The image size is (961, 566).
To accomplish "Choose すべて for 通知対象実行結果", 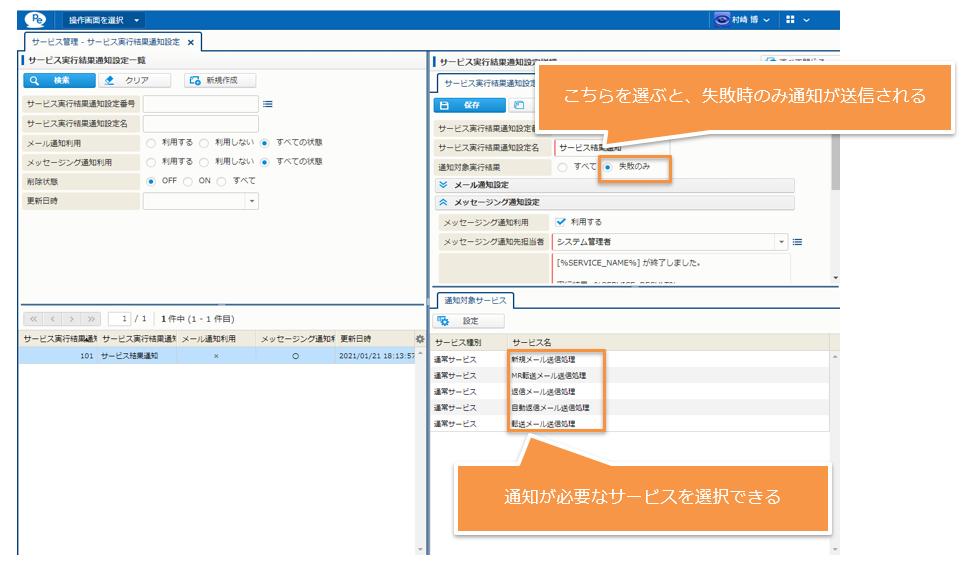I will (x=562, y=167).
